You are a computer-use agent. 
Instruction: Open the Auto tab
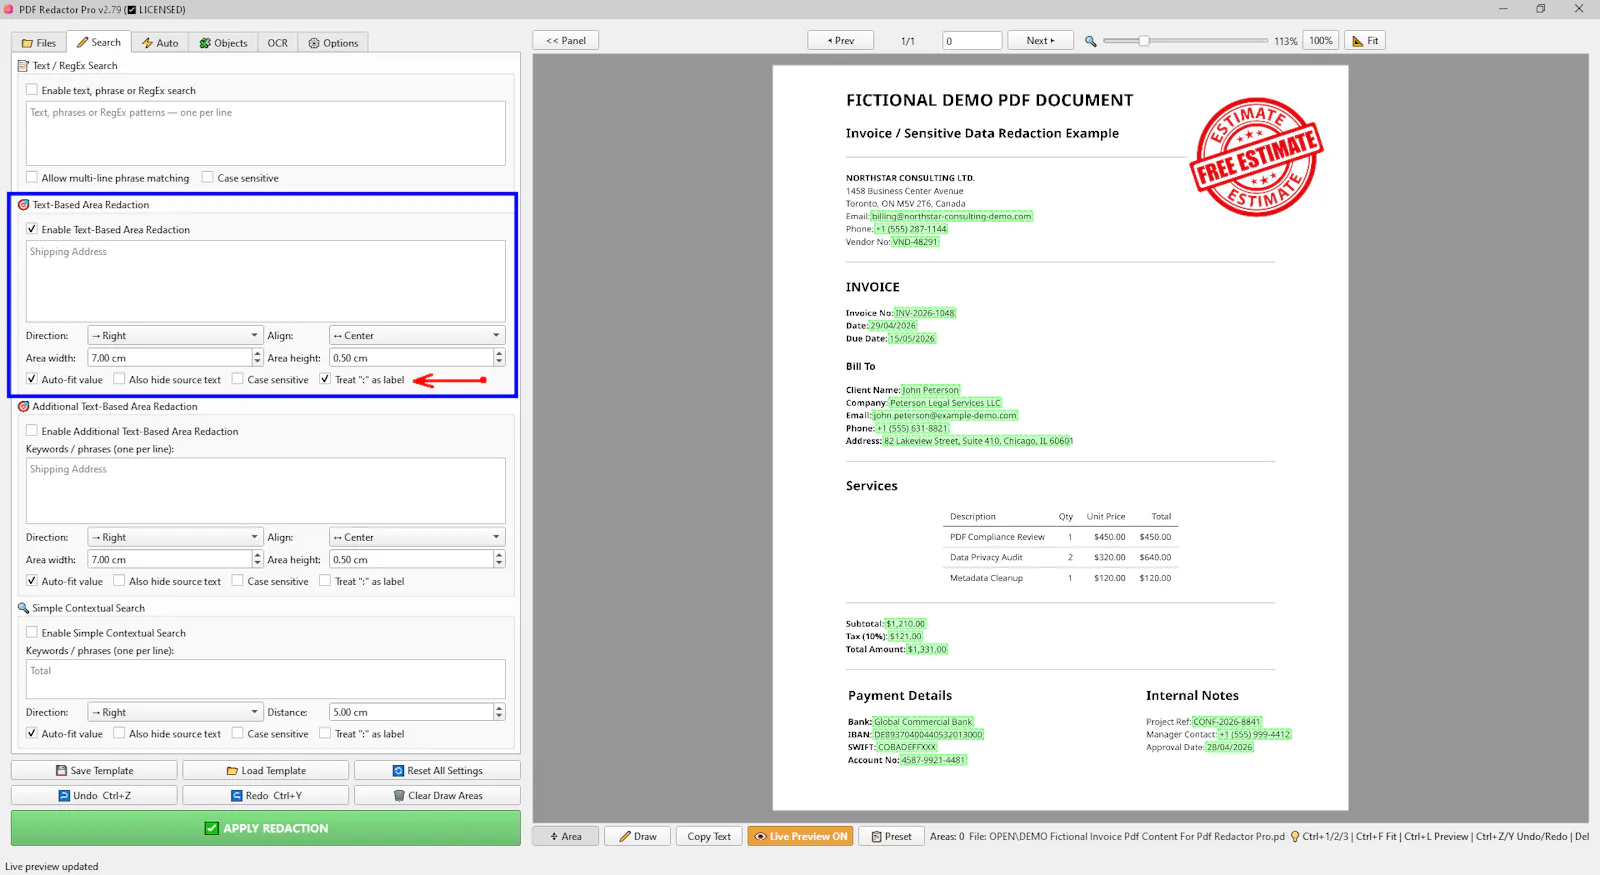coord(160,43)
